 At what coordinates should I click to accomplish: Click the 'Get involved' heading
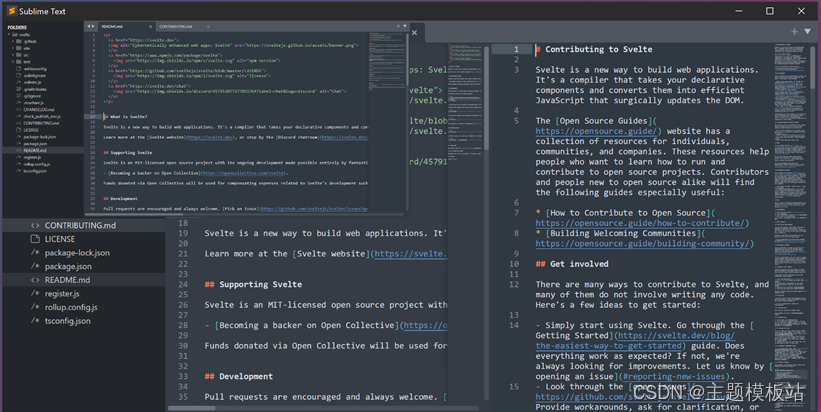point(579,264)
